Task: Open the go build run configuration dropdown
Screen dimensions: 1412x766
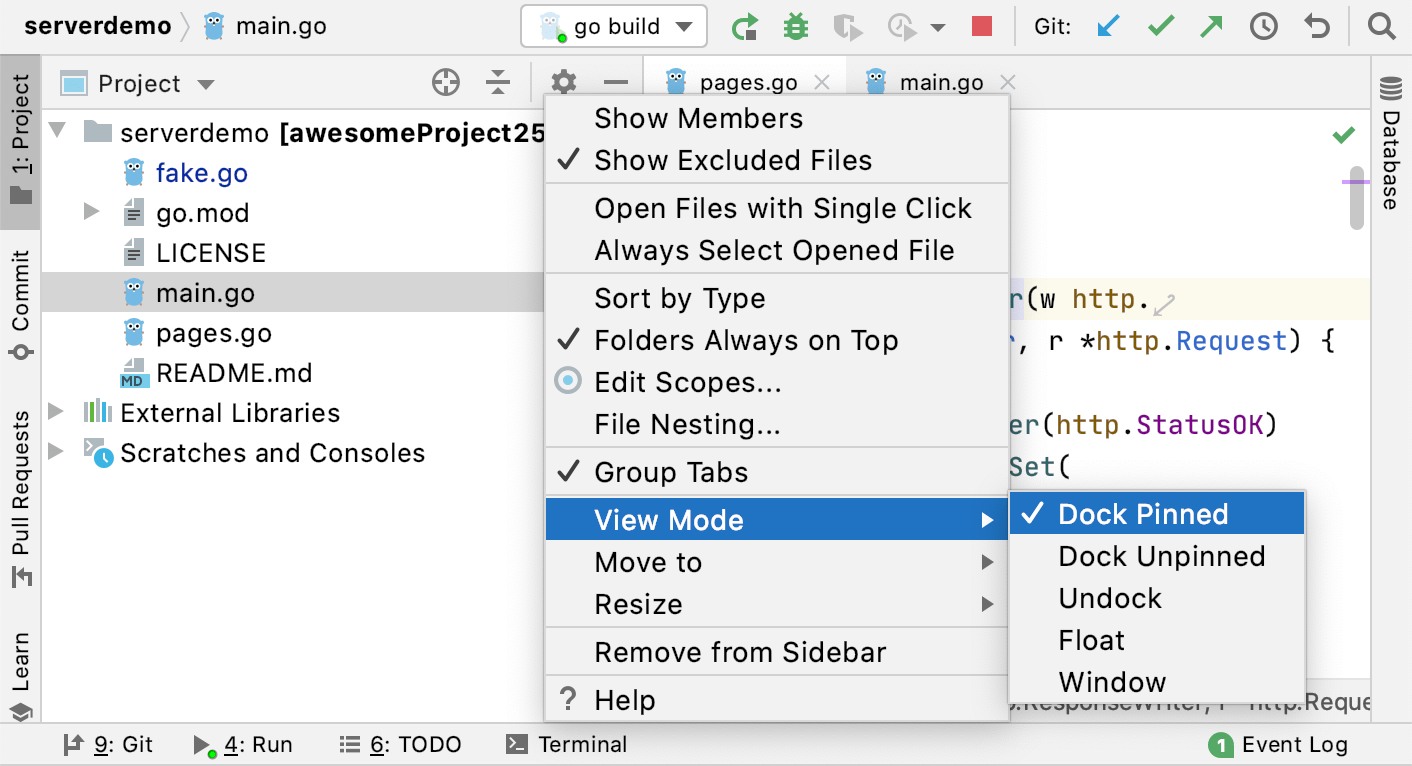Action: (613, 26)
